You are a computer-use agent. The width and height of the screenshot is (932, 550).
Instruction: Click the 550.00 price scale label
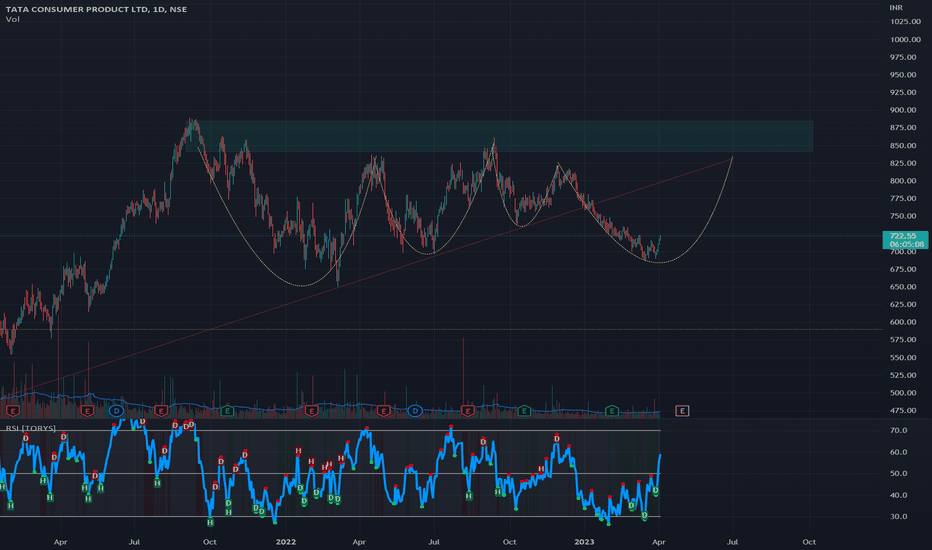903,357
